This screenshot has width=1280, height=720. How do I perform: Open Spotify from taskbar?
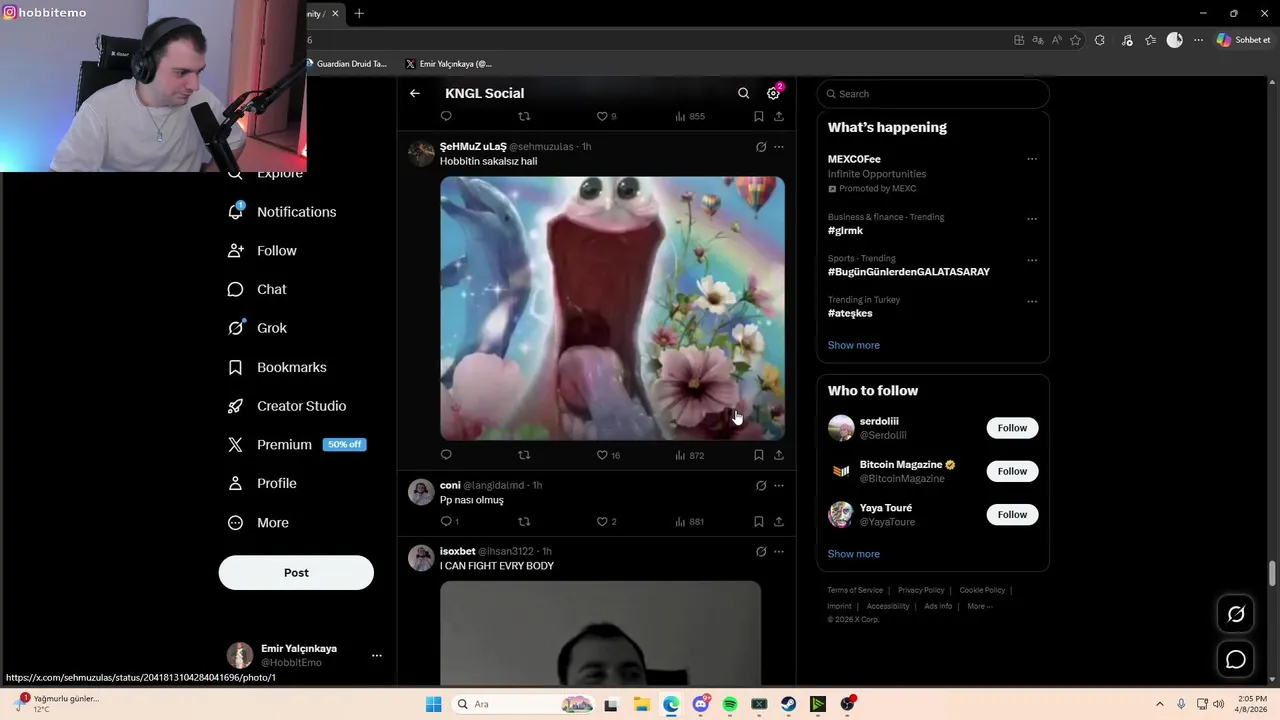point(730,704)
